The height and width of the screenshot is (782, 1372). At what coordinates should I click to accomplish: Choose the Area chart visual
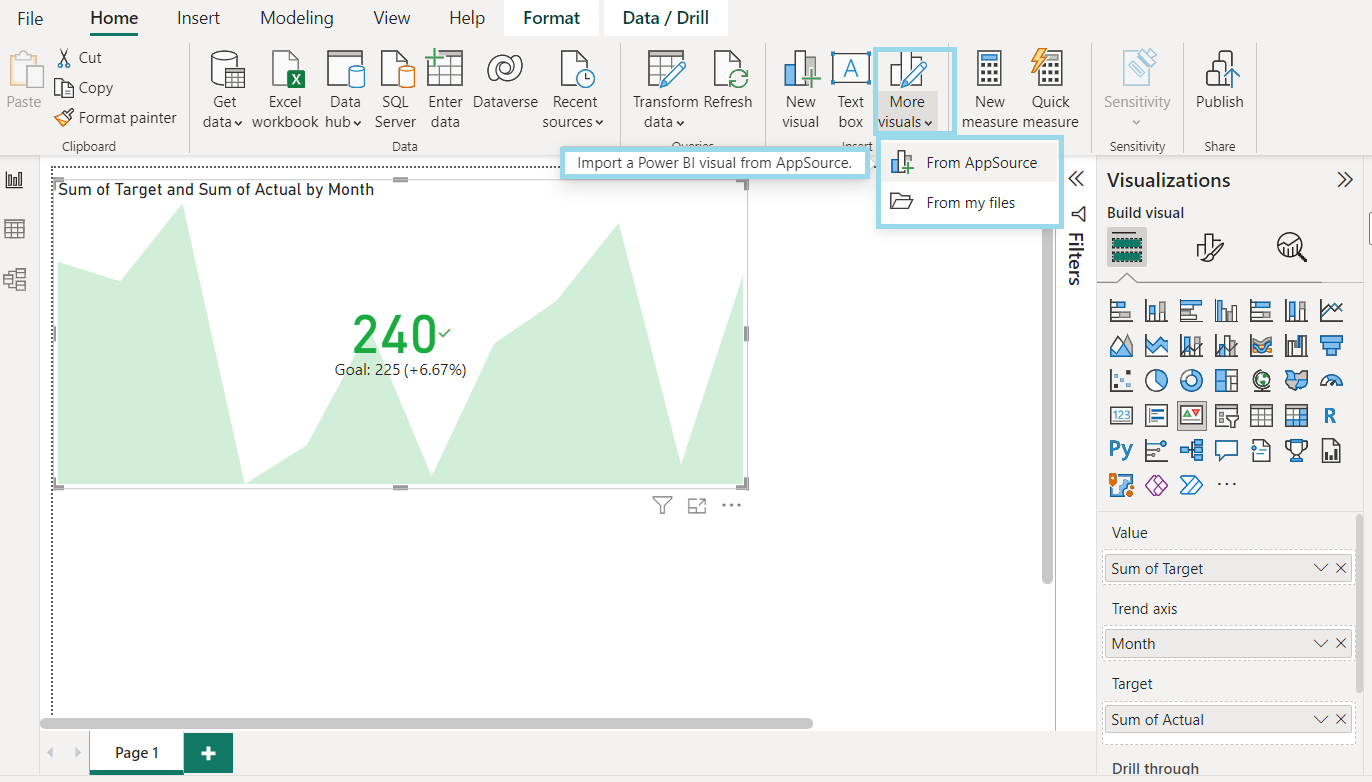pos(1121,346)
